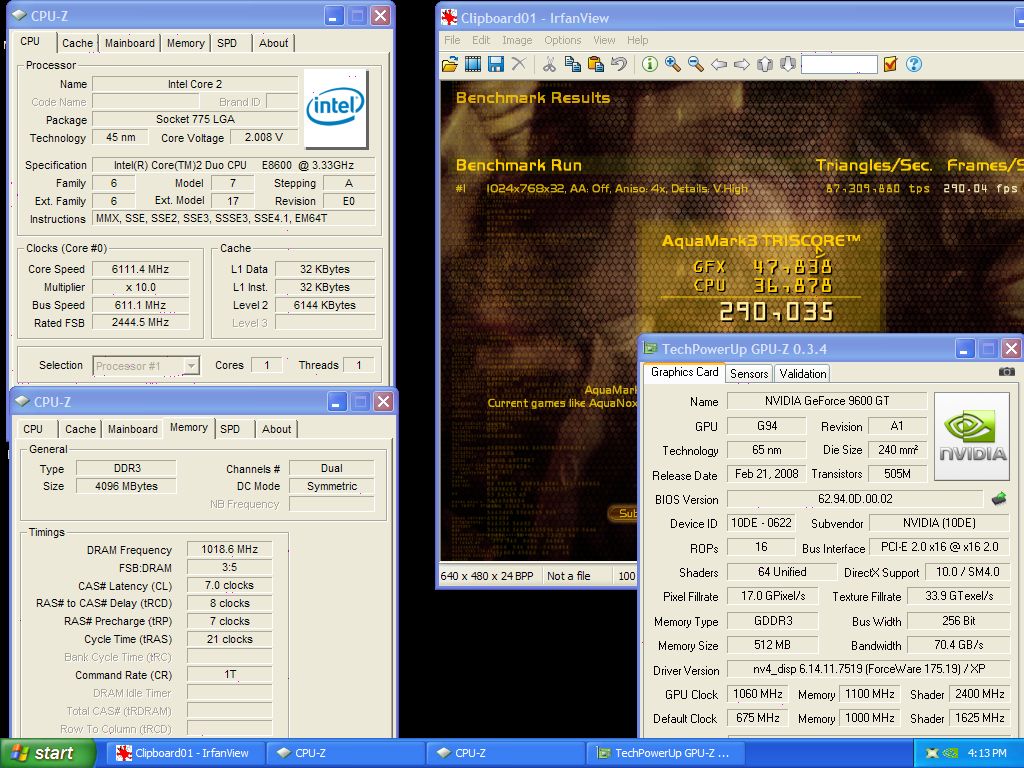Click the down arrow icon in IrfanView toolbar

(x=788, y=64)
